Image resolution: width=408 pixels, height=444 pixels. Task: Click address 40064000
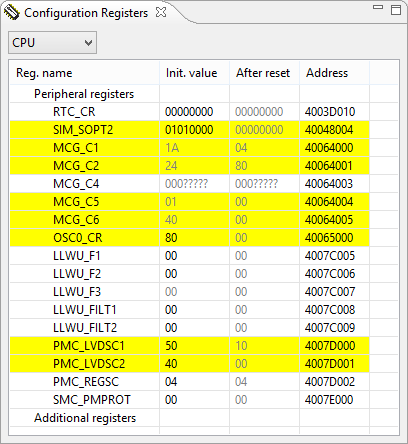pyautogui.click(x=329, y=148)
